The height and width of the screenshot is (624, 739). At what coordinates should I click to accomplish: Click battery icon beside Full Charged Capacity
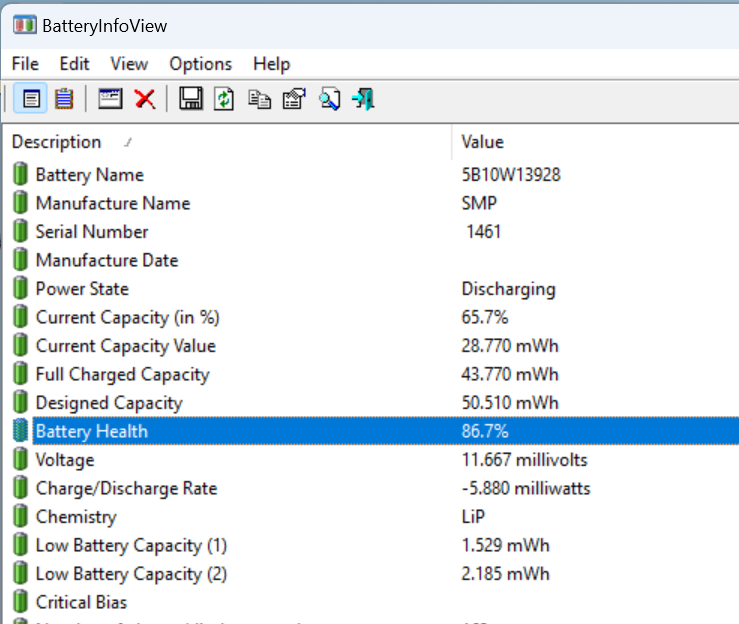coord(20,374)
